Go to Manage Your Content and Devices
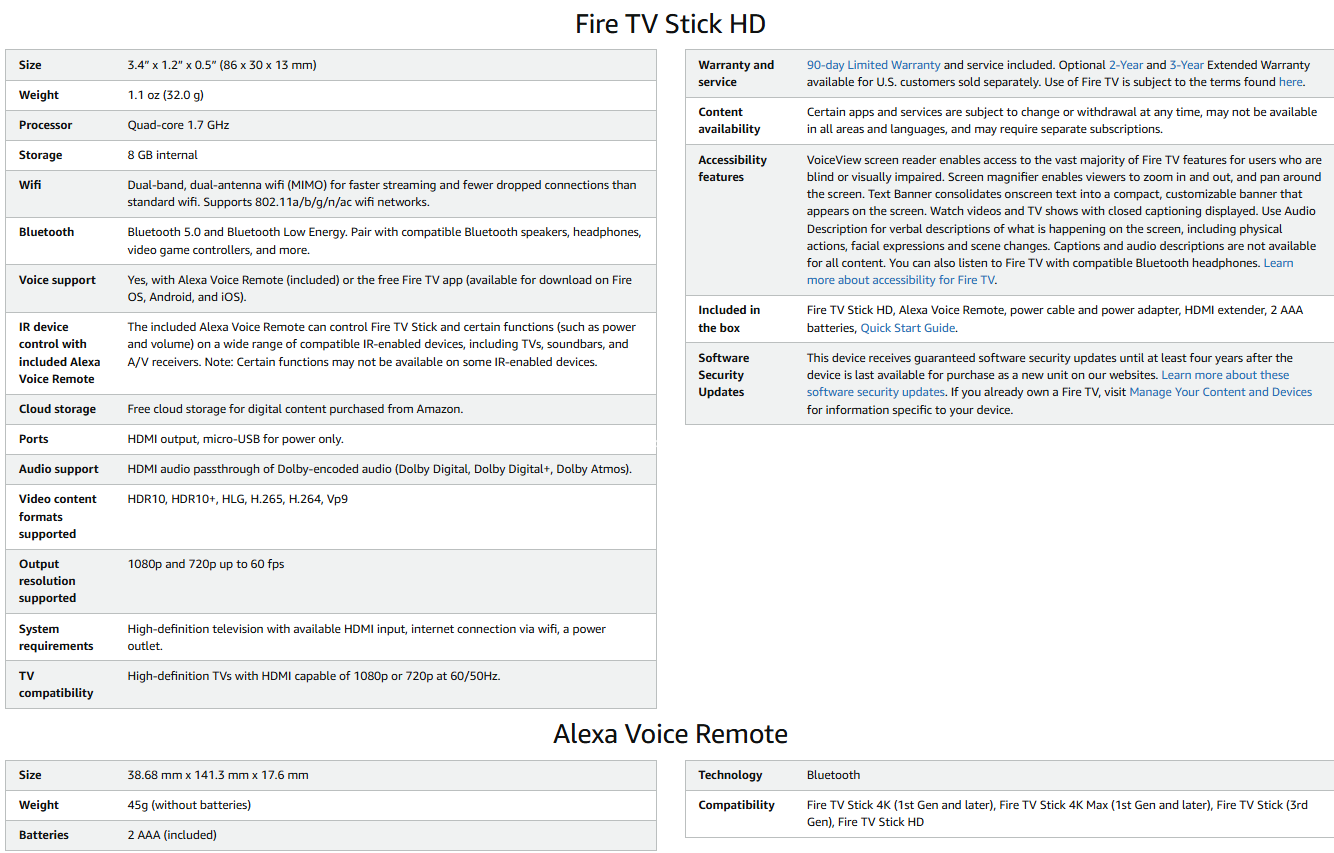Screen dimensions: 1334x853 (x=1220, y=392)
